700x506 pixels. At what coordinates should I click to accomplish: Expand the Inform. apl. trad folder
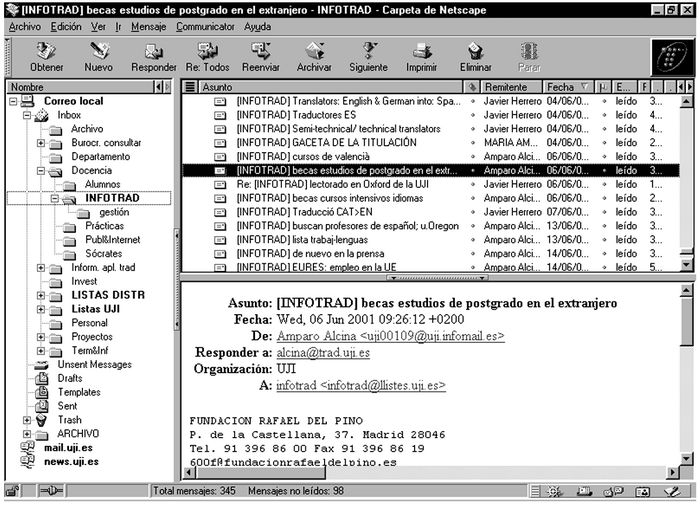[41, 268]
